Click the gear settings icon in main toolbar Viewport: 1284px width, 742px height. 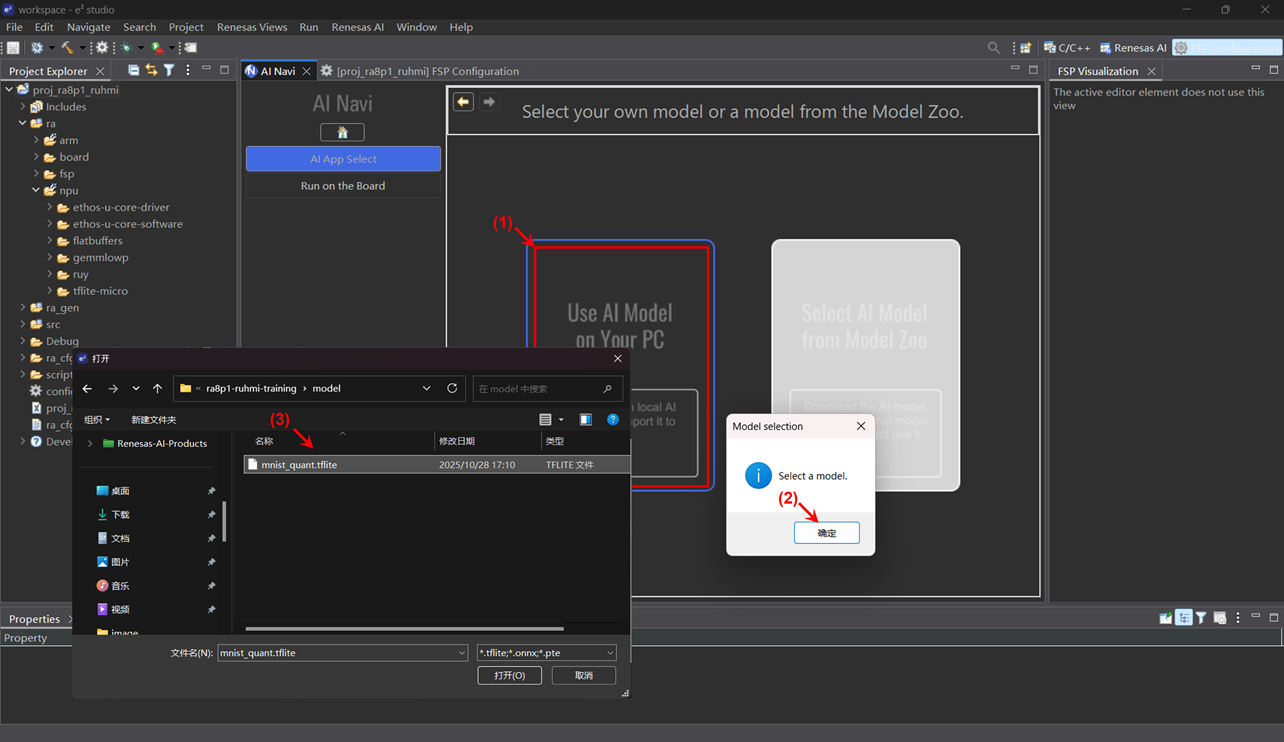pyautogui.click(x=102, y=47)
